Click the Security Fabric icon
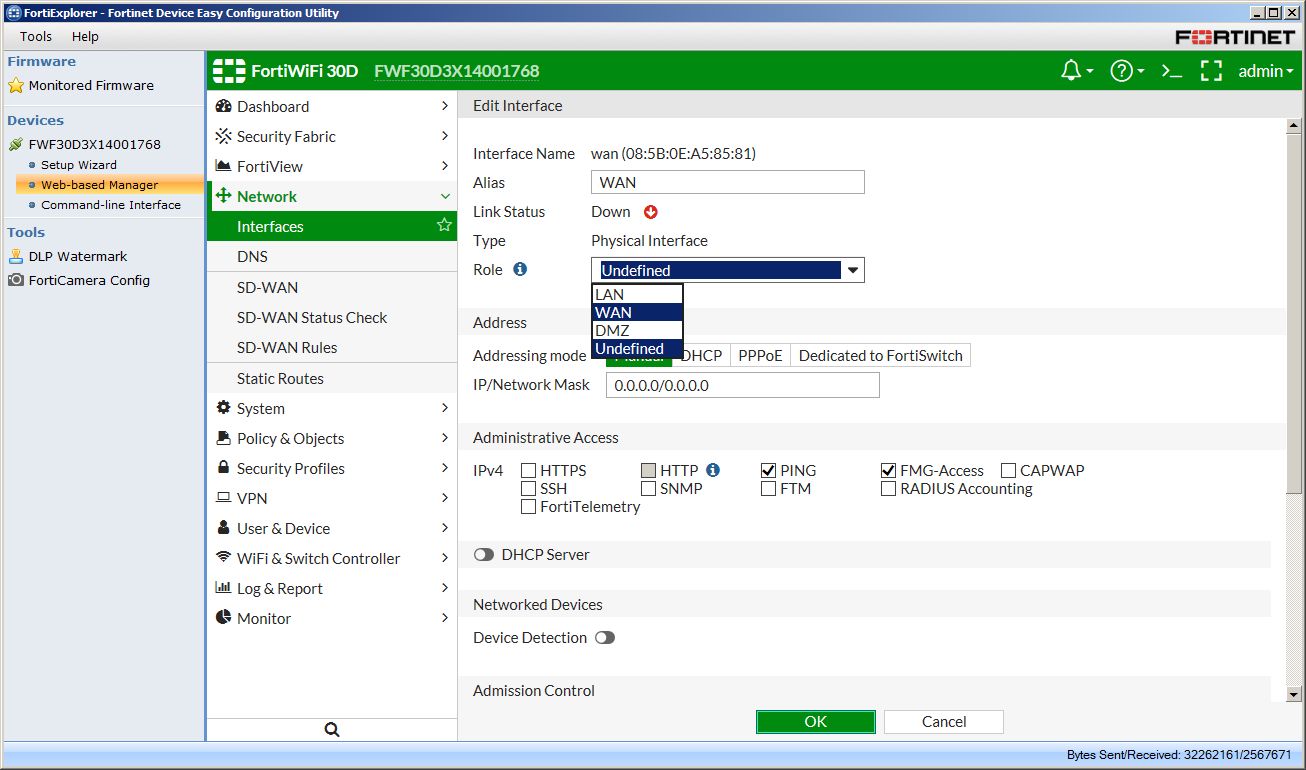Screen dimensions: 1306x770 pos(224,136)
